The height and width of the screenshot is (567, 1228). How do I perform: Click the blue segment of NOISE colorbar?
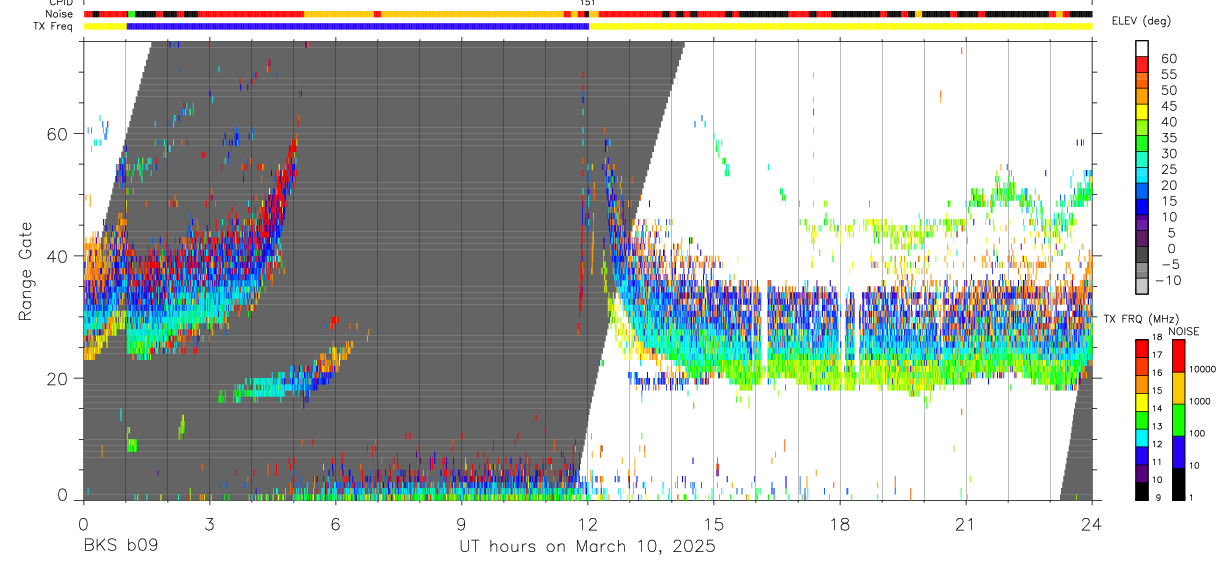(x=1177, y=452)
